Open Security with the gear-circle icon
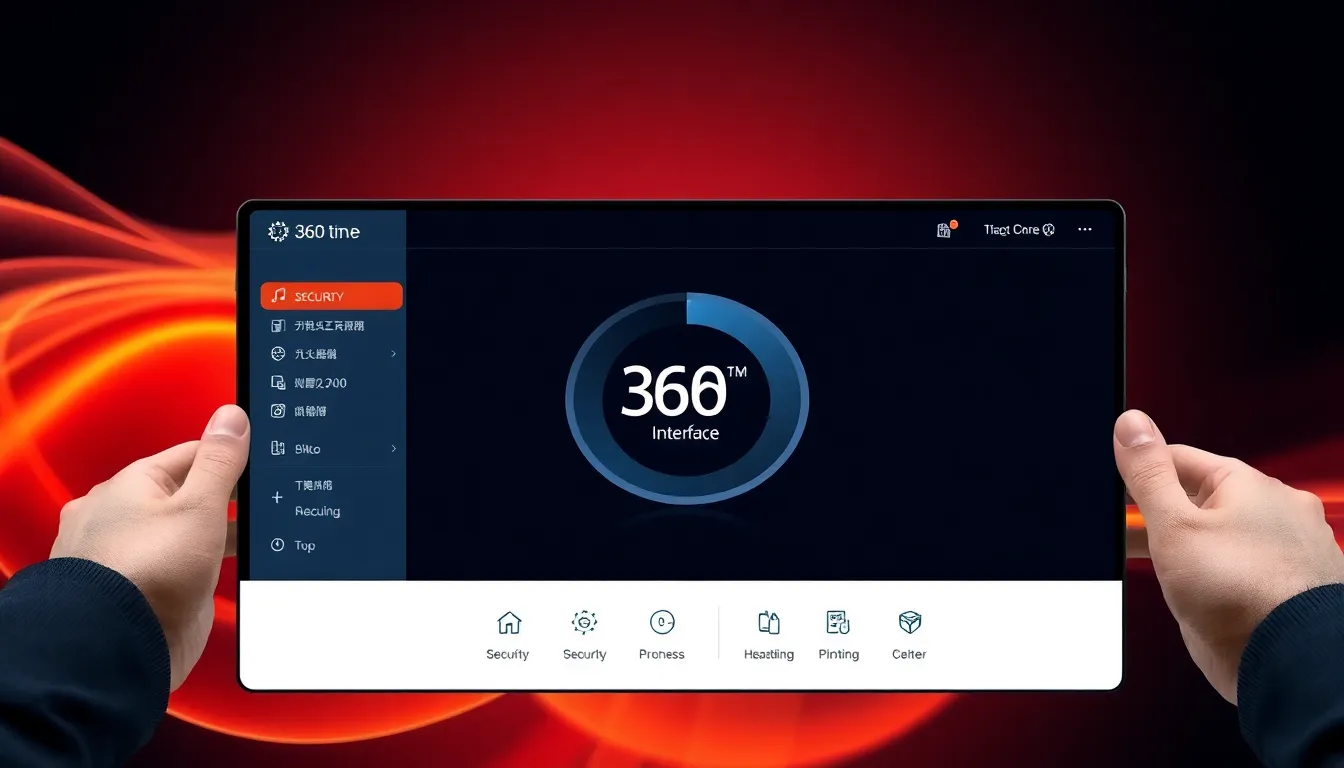The height and width of the screenshot is (768, 1344). point(584,635)
